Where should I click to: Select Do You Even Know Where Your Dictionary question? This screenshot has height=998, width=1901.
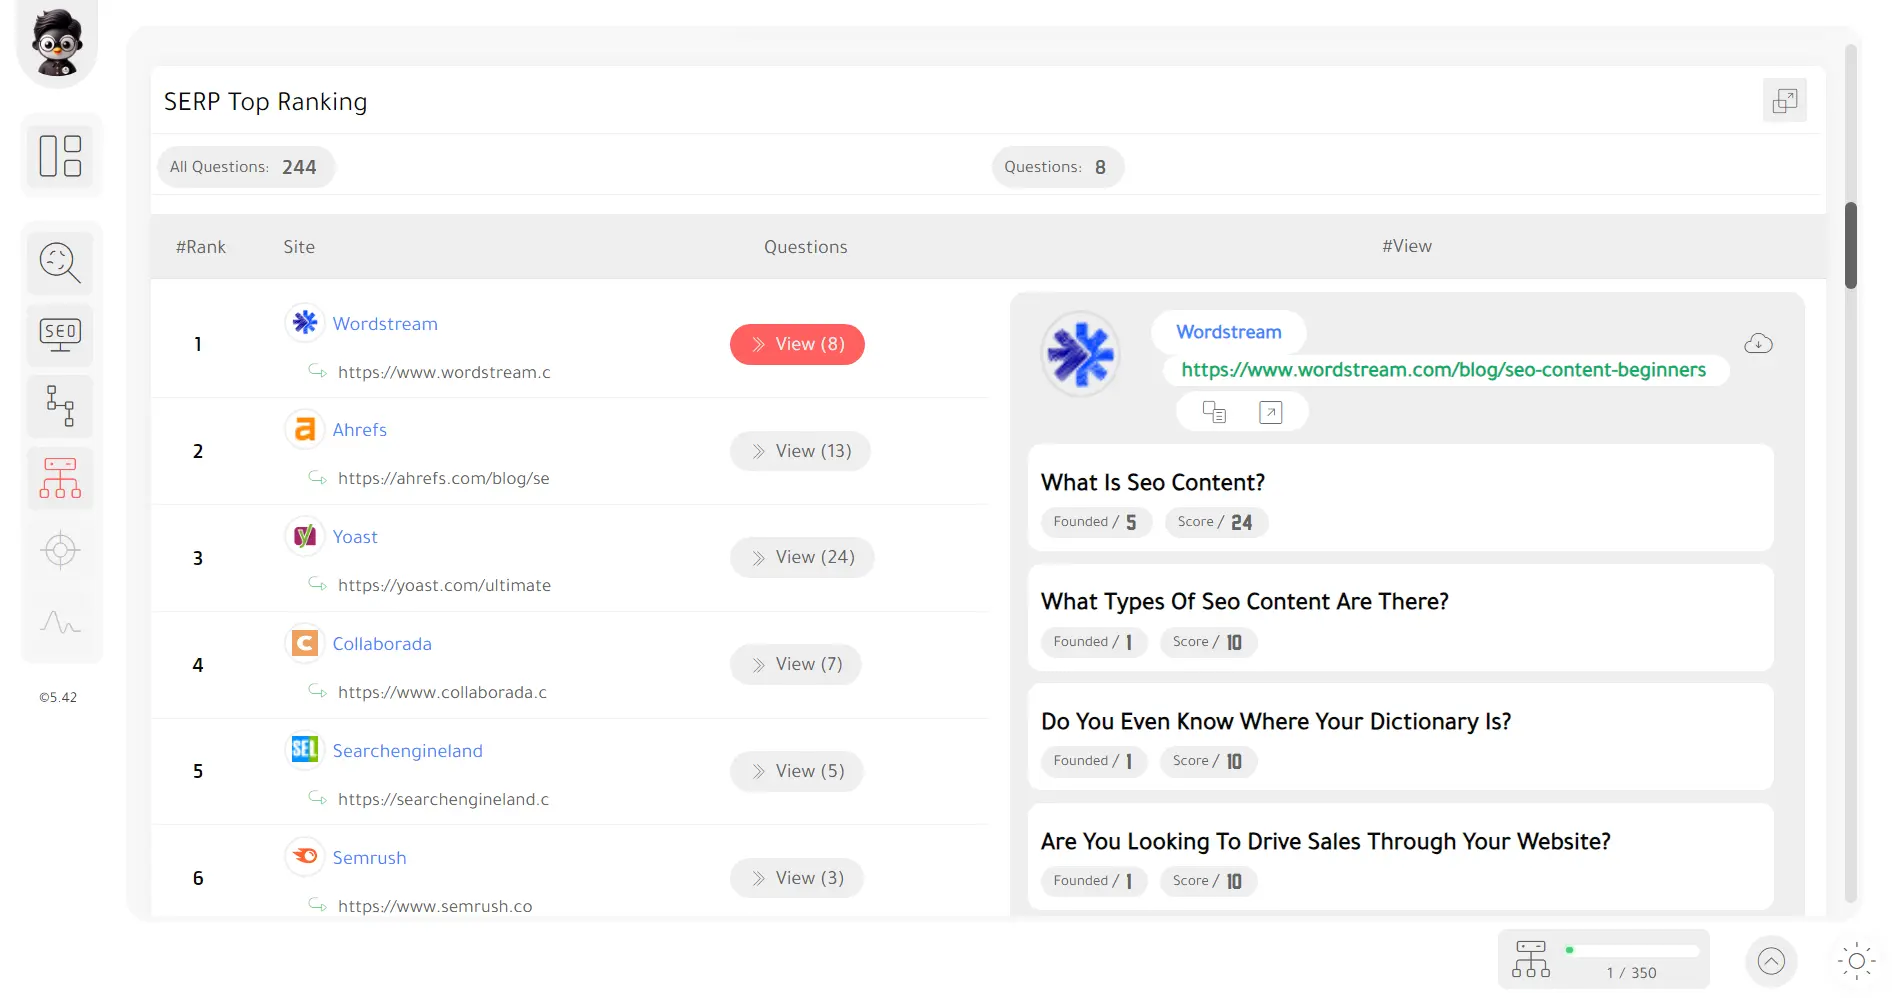(x=1276, y=721)
